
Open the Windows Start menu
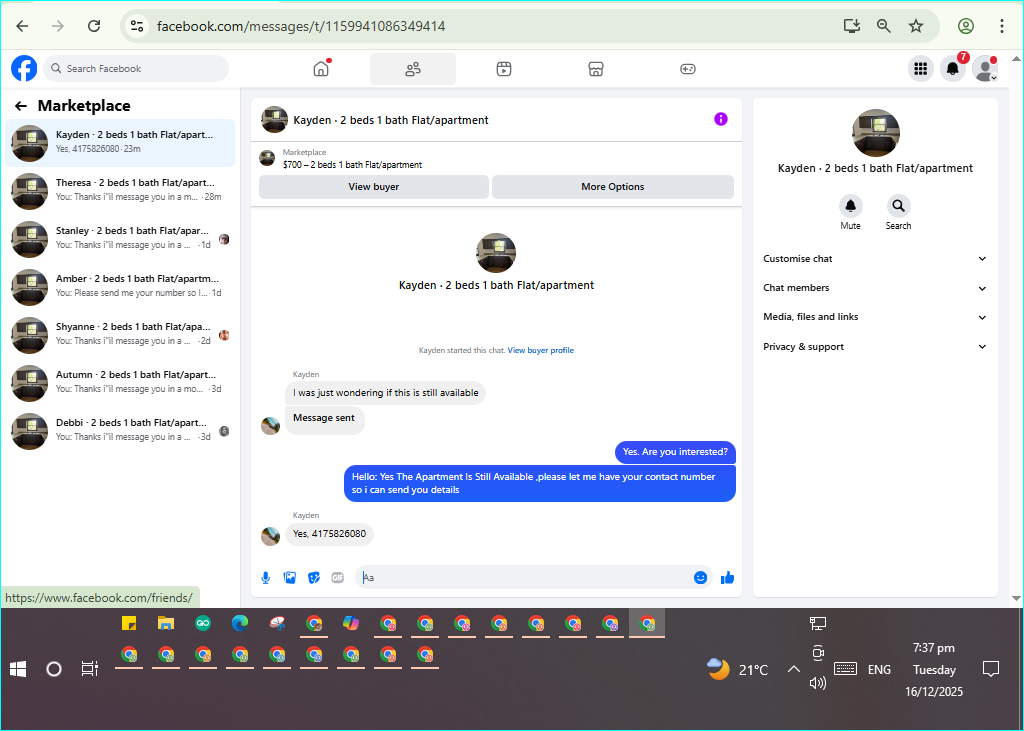click(x=18, y=669)
